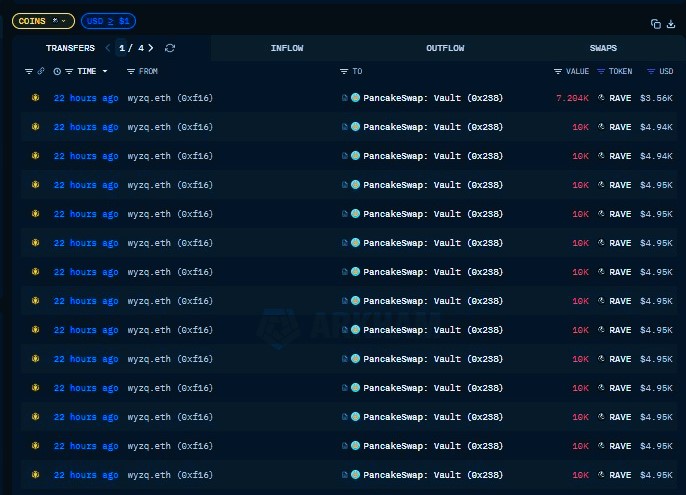This screenshot has height=495, width=686.
Task: Sort by the TIME column label
Action: coord(87,71)
